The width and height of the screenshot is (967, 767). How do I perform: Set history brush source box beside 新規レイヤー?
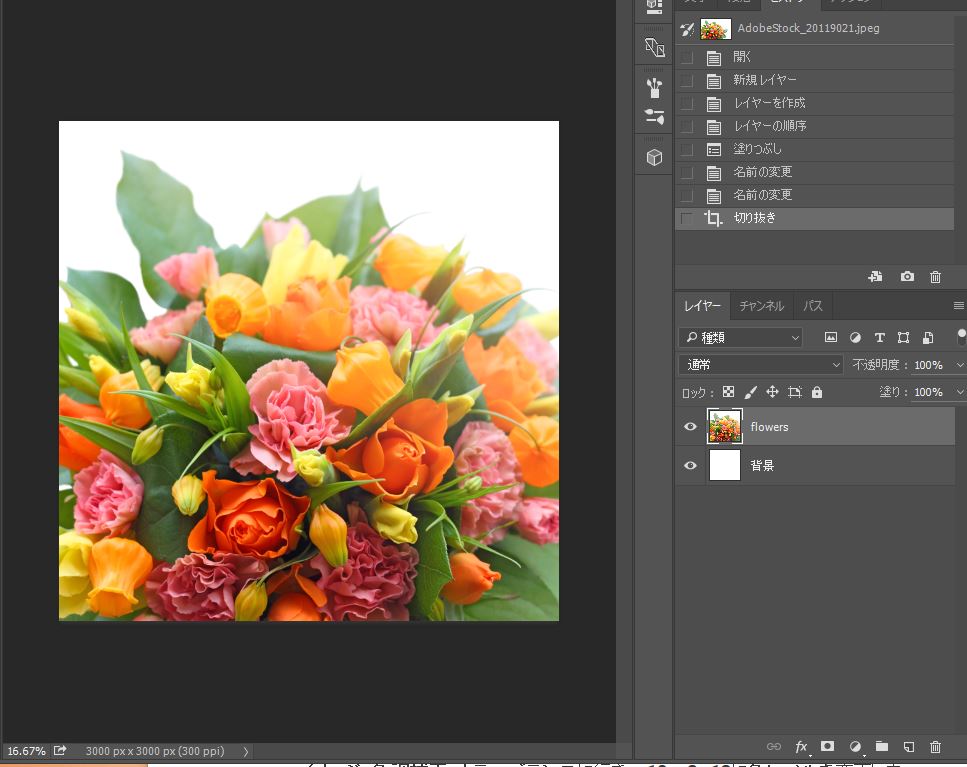click(x=687, y=80)
